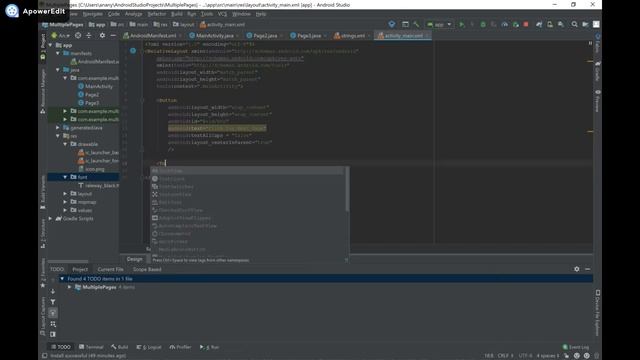
Task: Switch to the MainActivity.java tab
Action: 214,36
